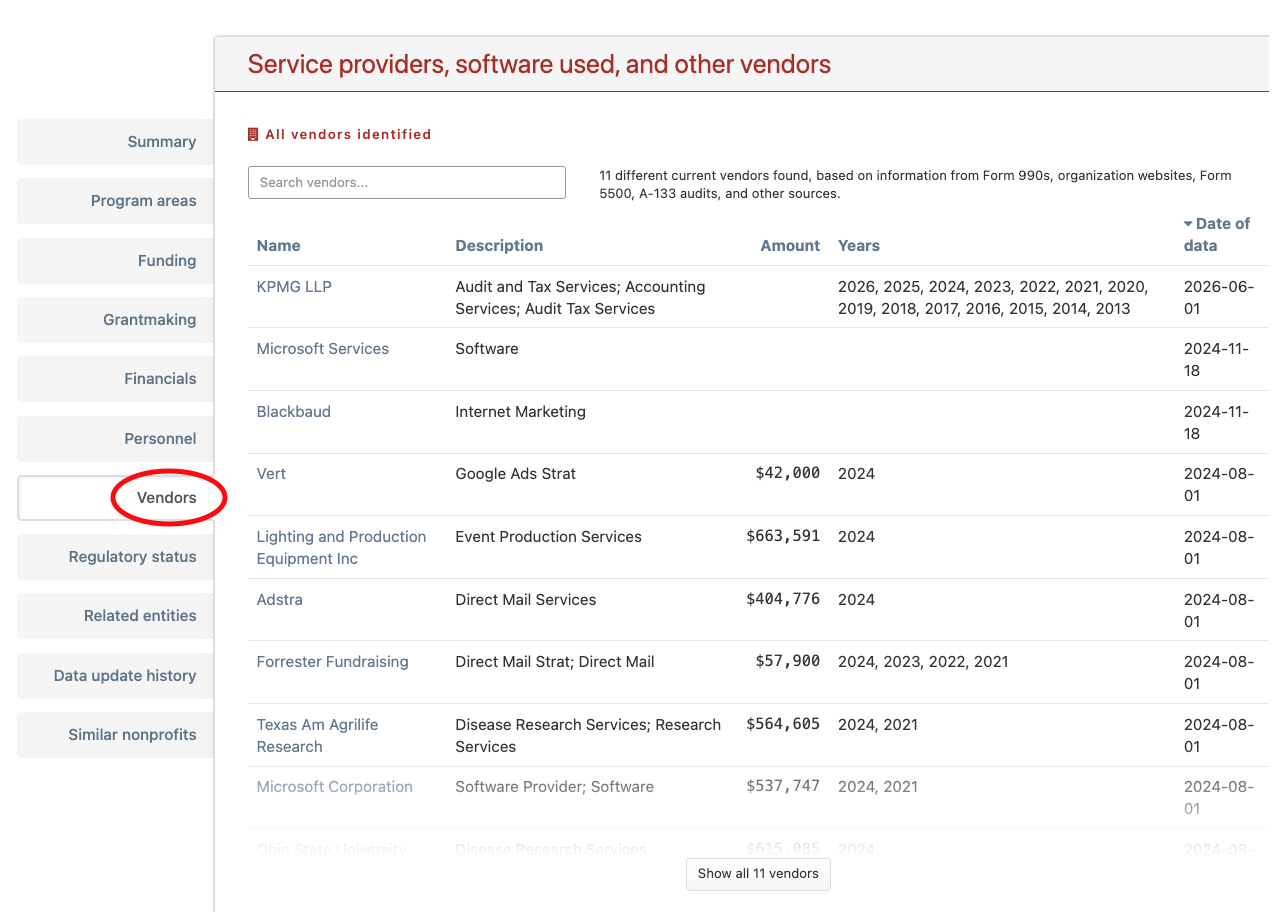Open the Summary sidebar tab
1282x912 pixels.
[116, 142]
